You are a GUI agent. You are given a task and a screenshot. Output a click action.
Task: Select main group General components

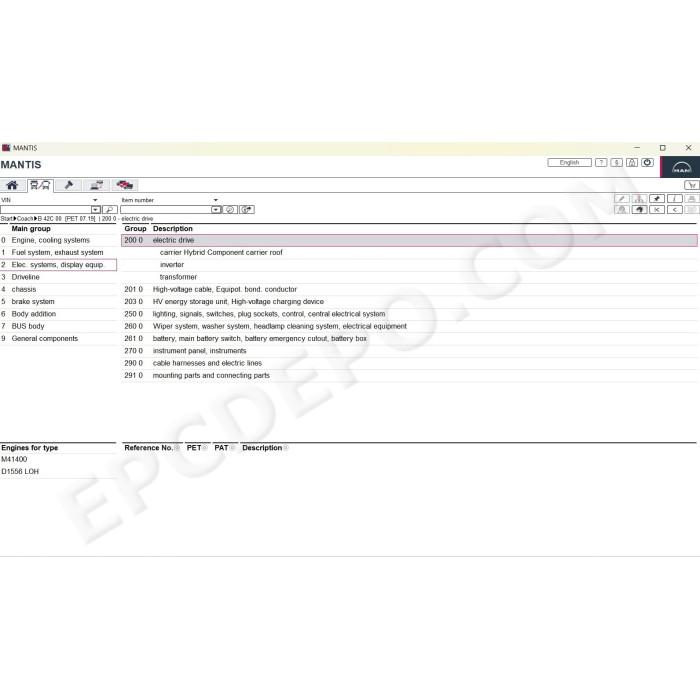tap(58, 338)
